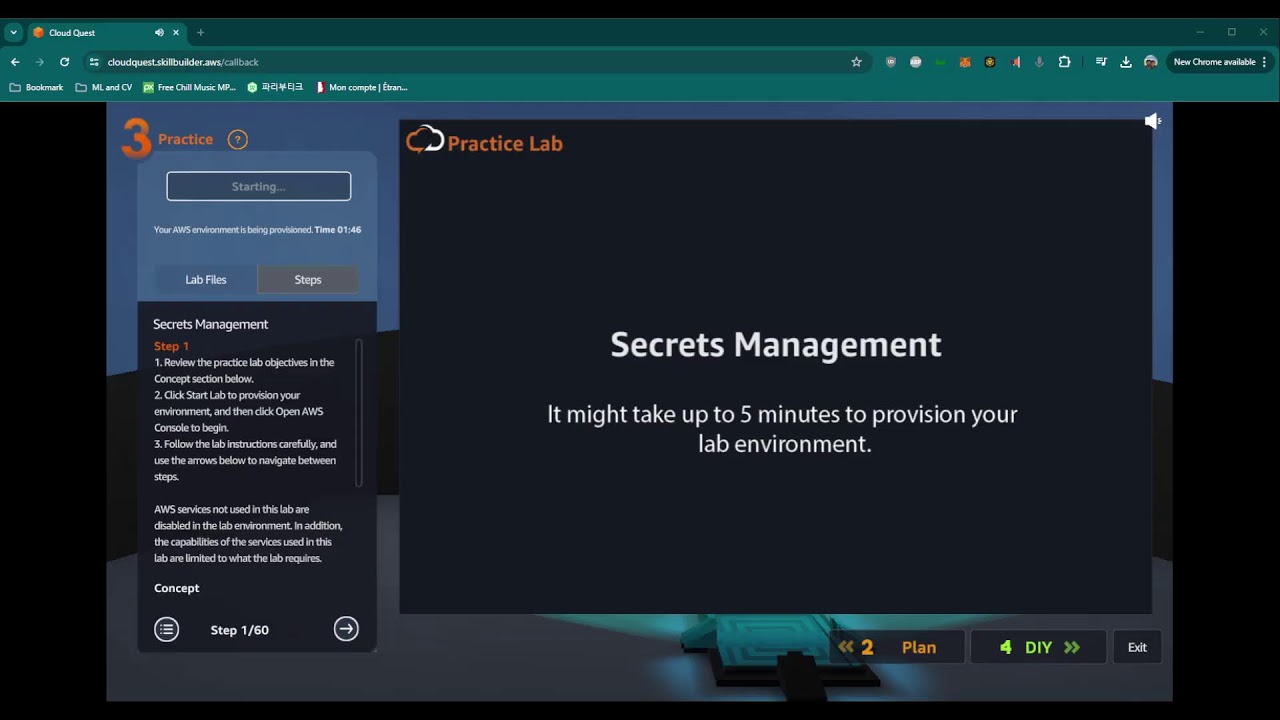The height and width of the screenshot is (720, 1280).
Task: Open Chrome downloads icon
Action: pos(1126,62)
